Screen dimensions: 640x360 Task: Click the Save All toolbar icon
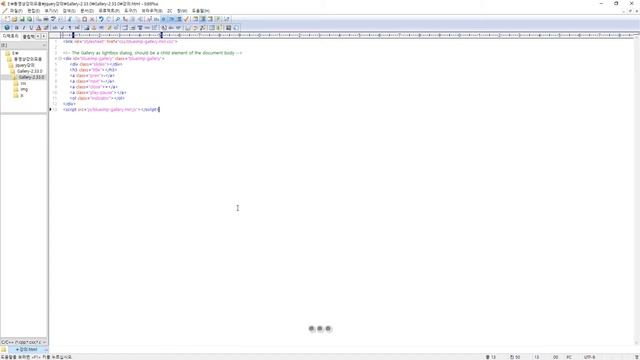[29, 19]
